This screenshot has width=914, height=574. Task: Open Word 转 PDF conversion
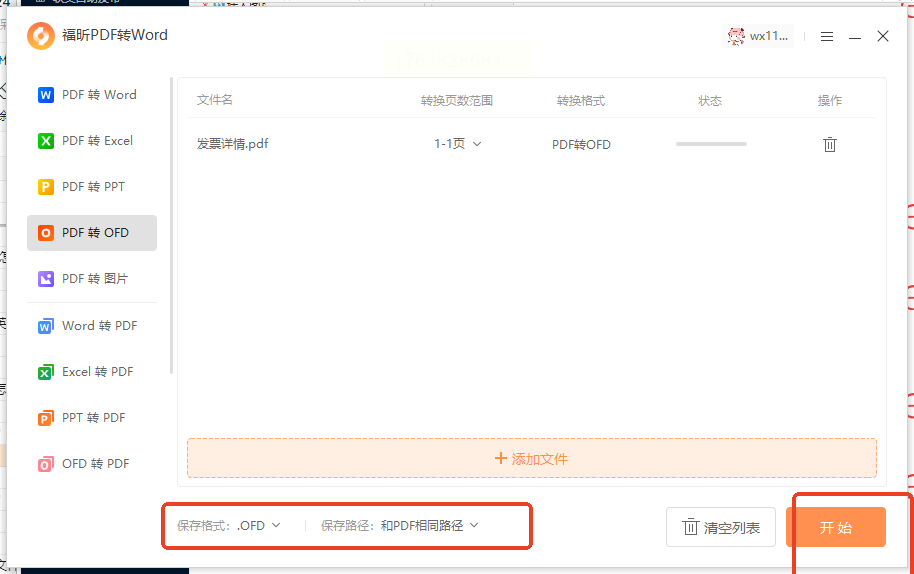point(92,326)
